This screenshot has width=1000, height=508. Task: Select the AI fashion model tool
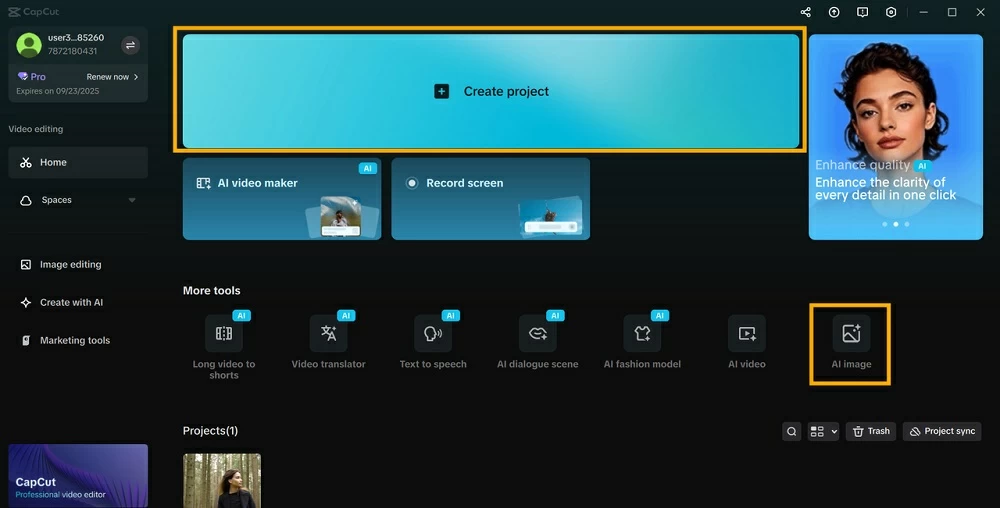tap(642, 334)
